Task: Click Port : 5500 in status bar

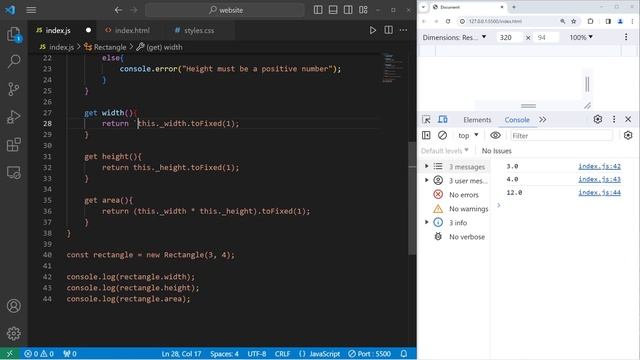Action: point(369,354)
